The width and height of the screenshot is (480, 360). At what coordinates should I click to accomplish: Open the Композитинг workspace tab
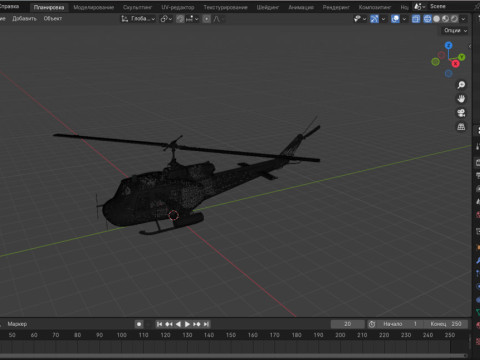click(375, 7)
